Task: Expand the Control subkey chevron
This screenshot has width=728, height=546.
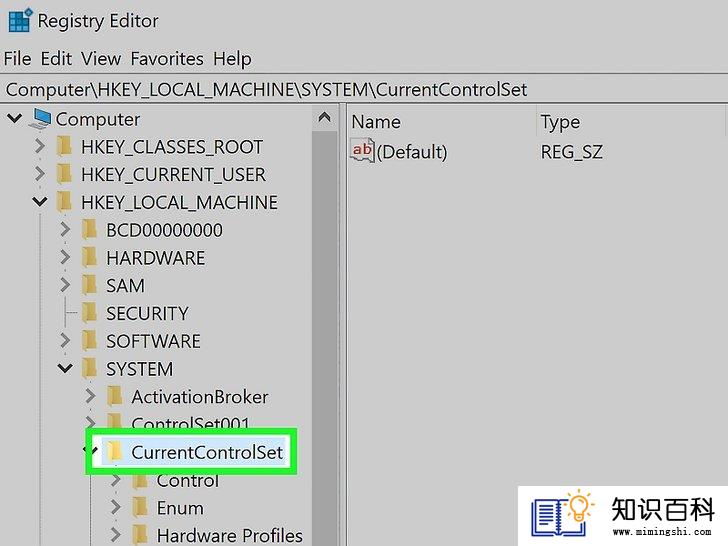Action: [x=115, y=481]
